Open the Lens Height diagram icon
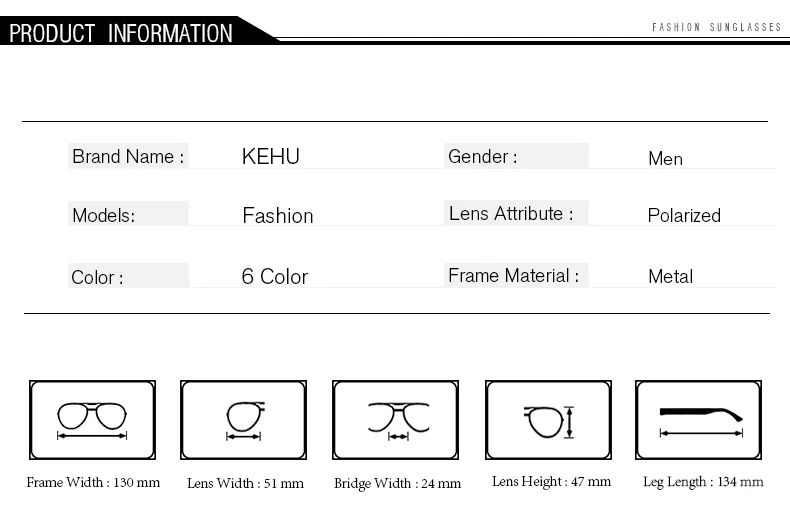The height and width of the screenshot is (521, 790). pyautogui.click(x=548, y=420)
